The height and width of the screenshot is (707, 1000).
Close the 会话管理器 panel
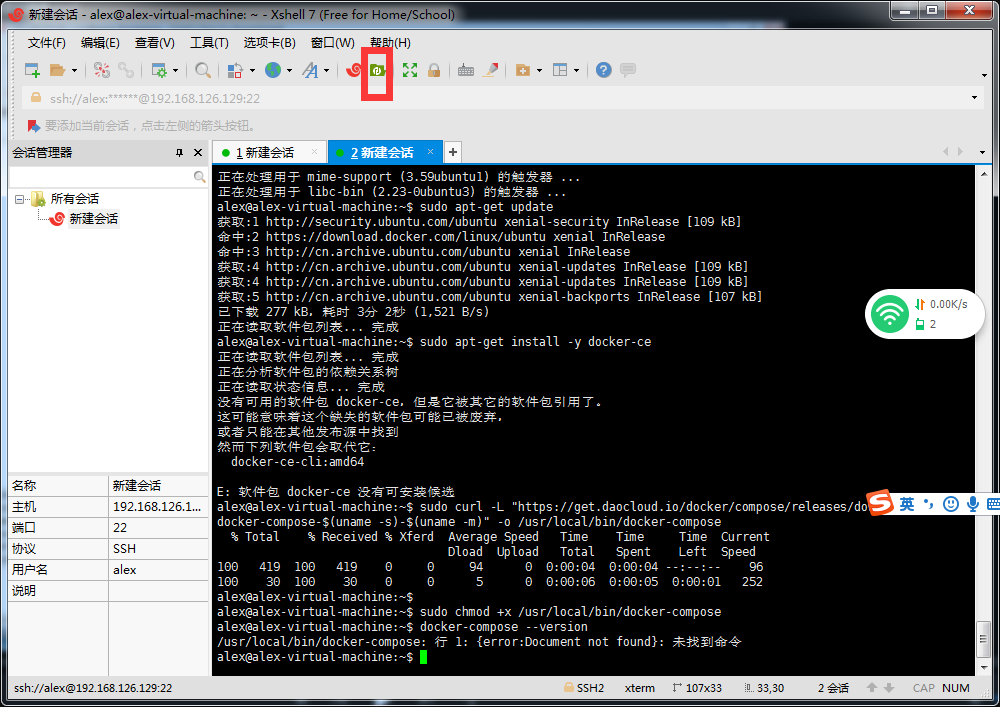coord(198,152)
